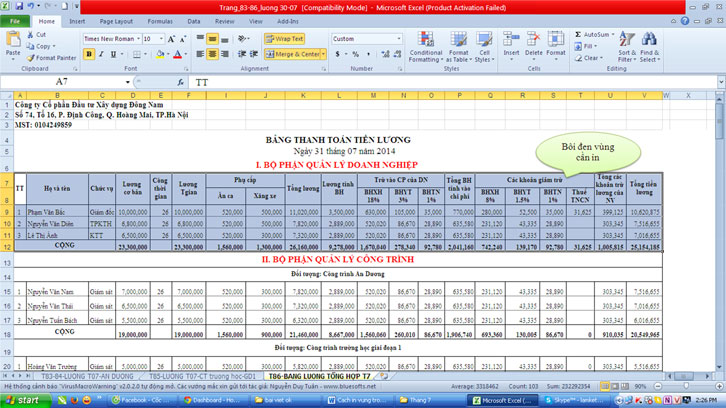The width and height of the screenshot is (726, 408).
Task: Click the Font Color letter A icon
Action: tap(177, 54)
